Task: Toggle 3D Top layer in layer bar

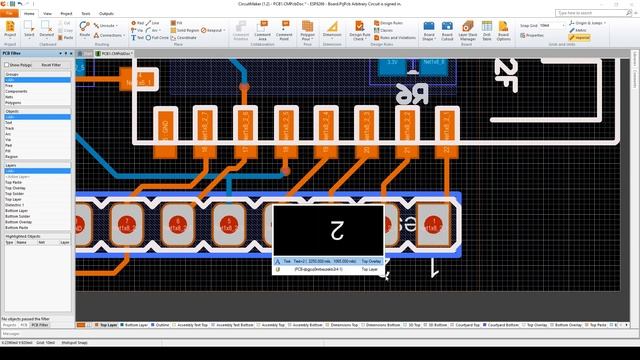Action: pyautogui.click(x=412, y=325)
